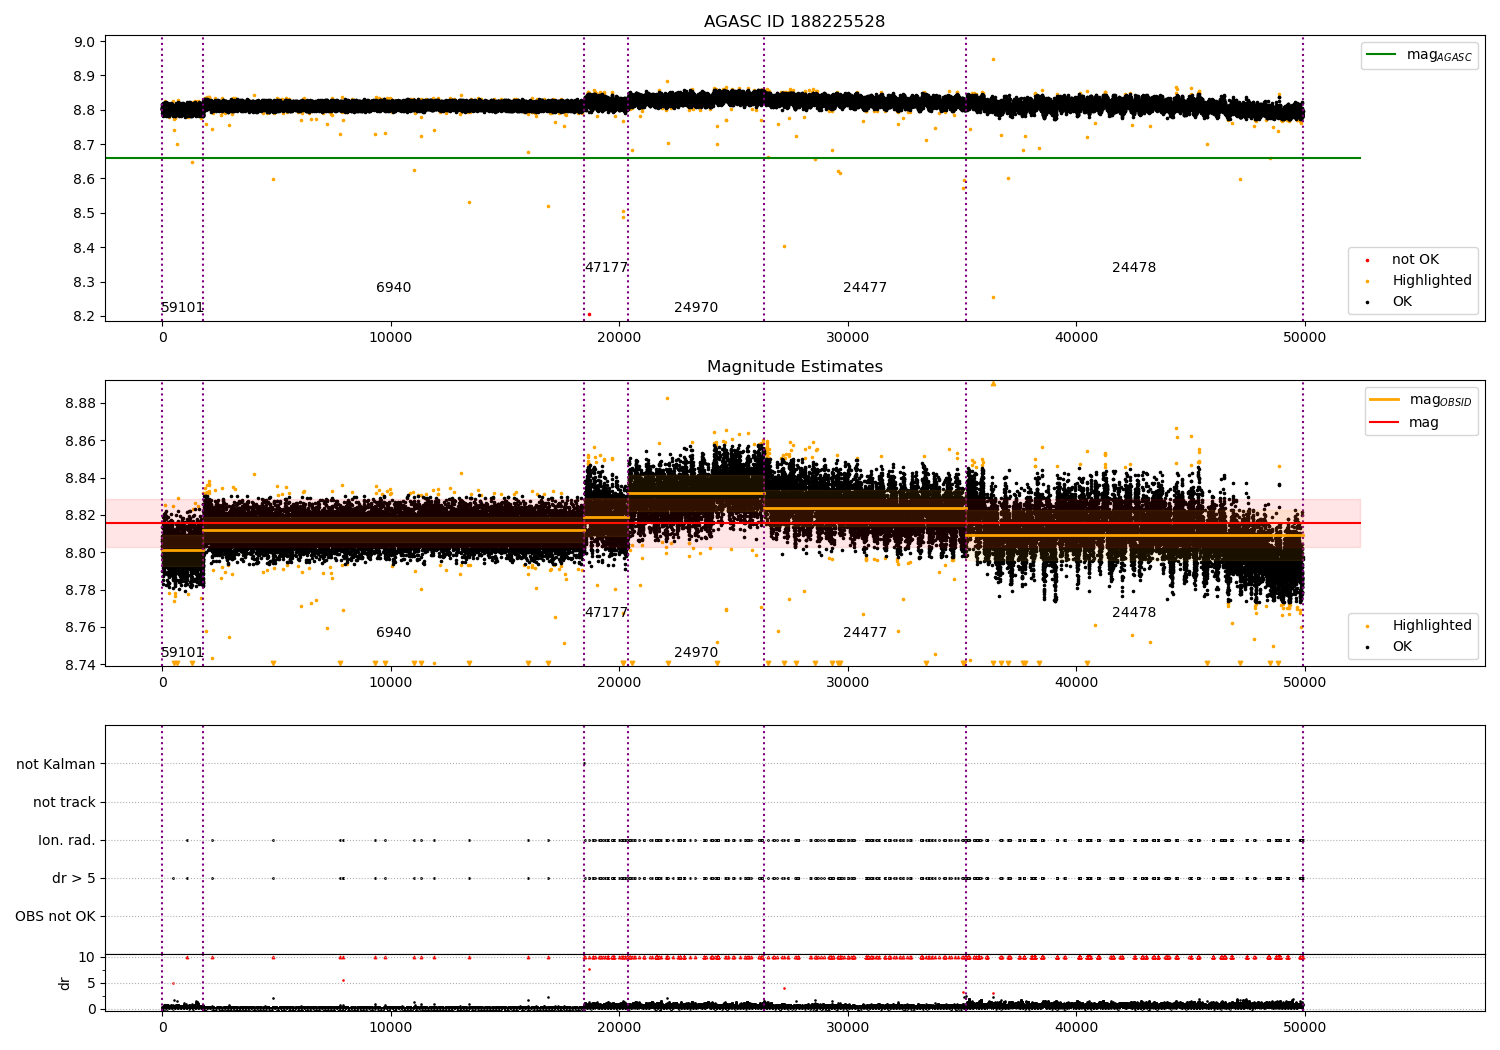Click obsid label 47177 in the AGASC ID plot
This screenshot has width=1500, height=1050.
click(x=606, y=268)
